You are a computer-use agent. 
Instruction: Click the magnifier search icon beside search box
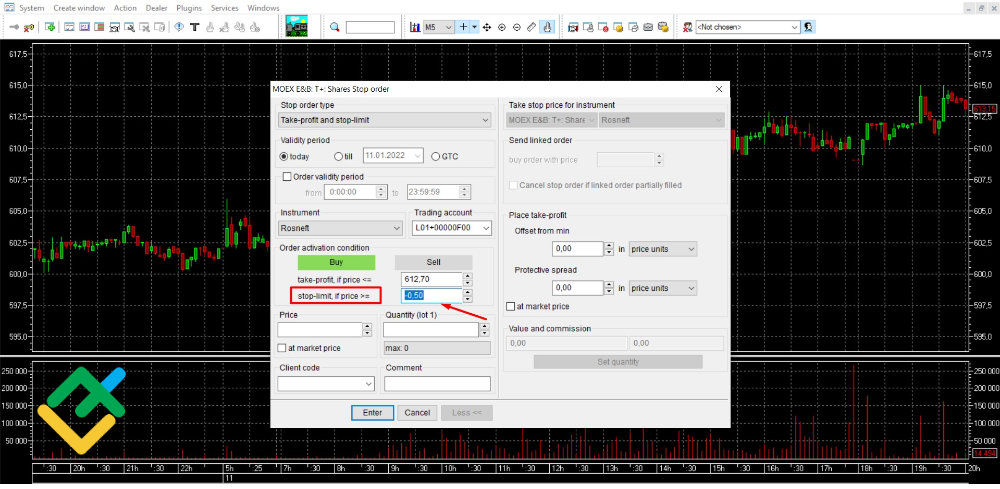point(335,27)
